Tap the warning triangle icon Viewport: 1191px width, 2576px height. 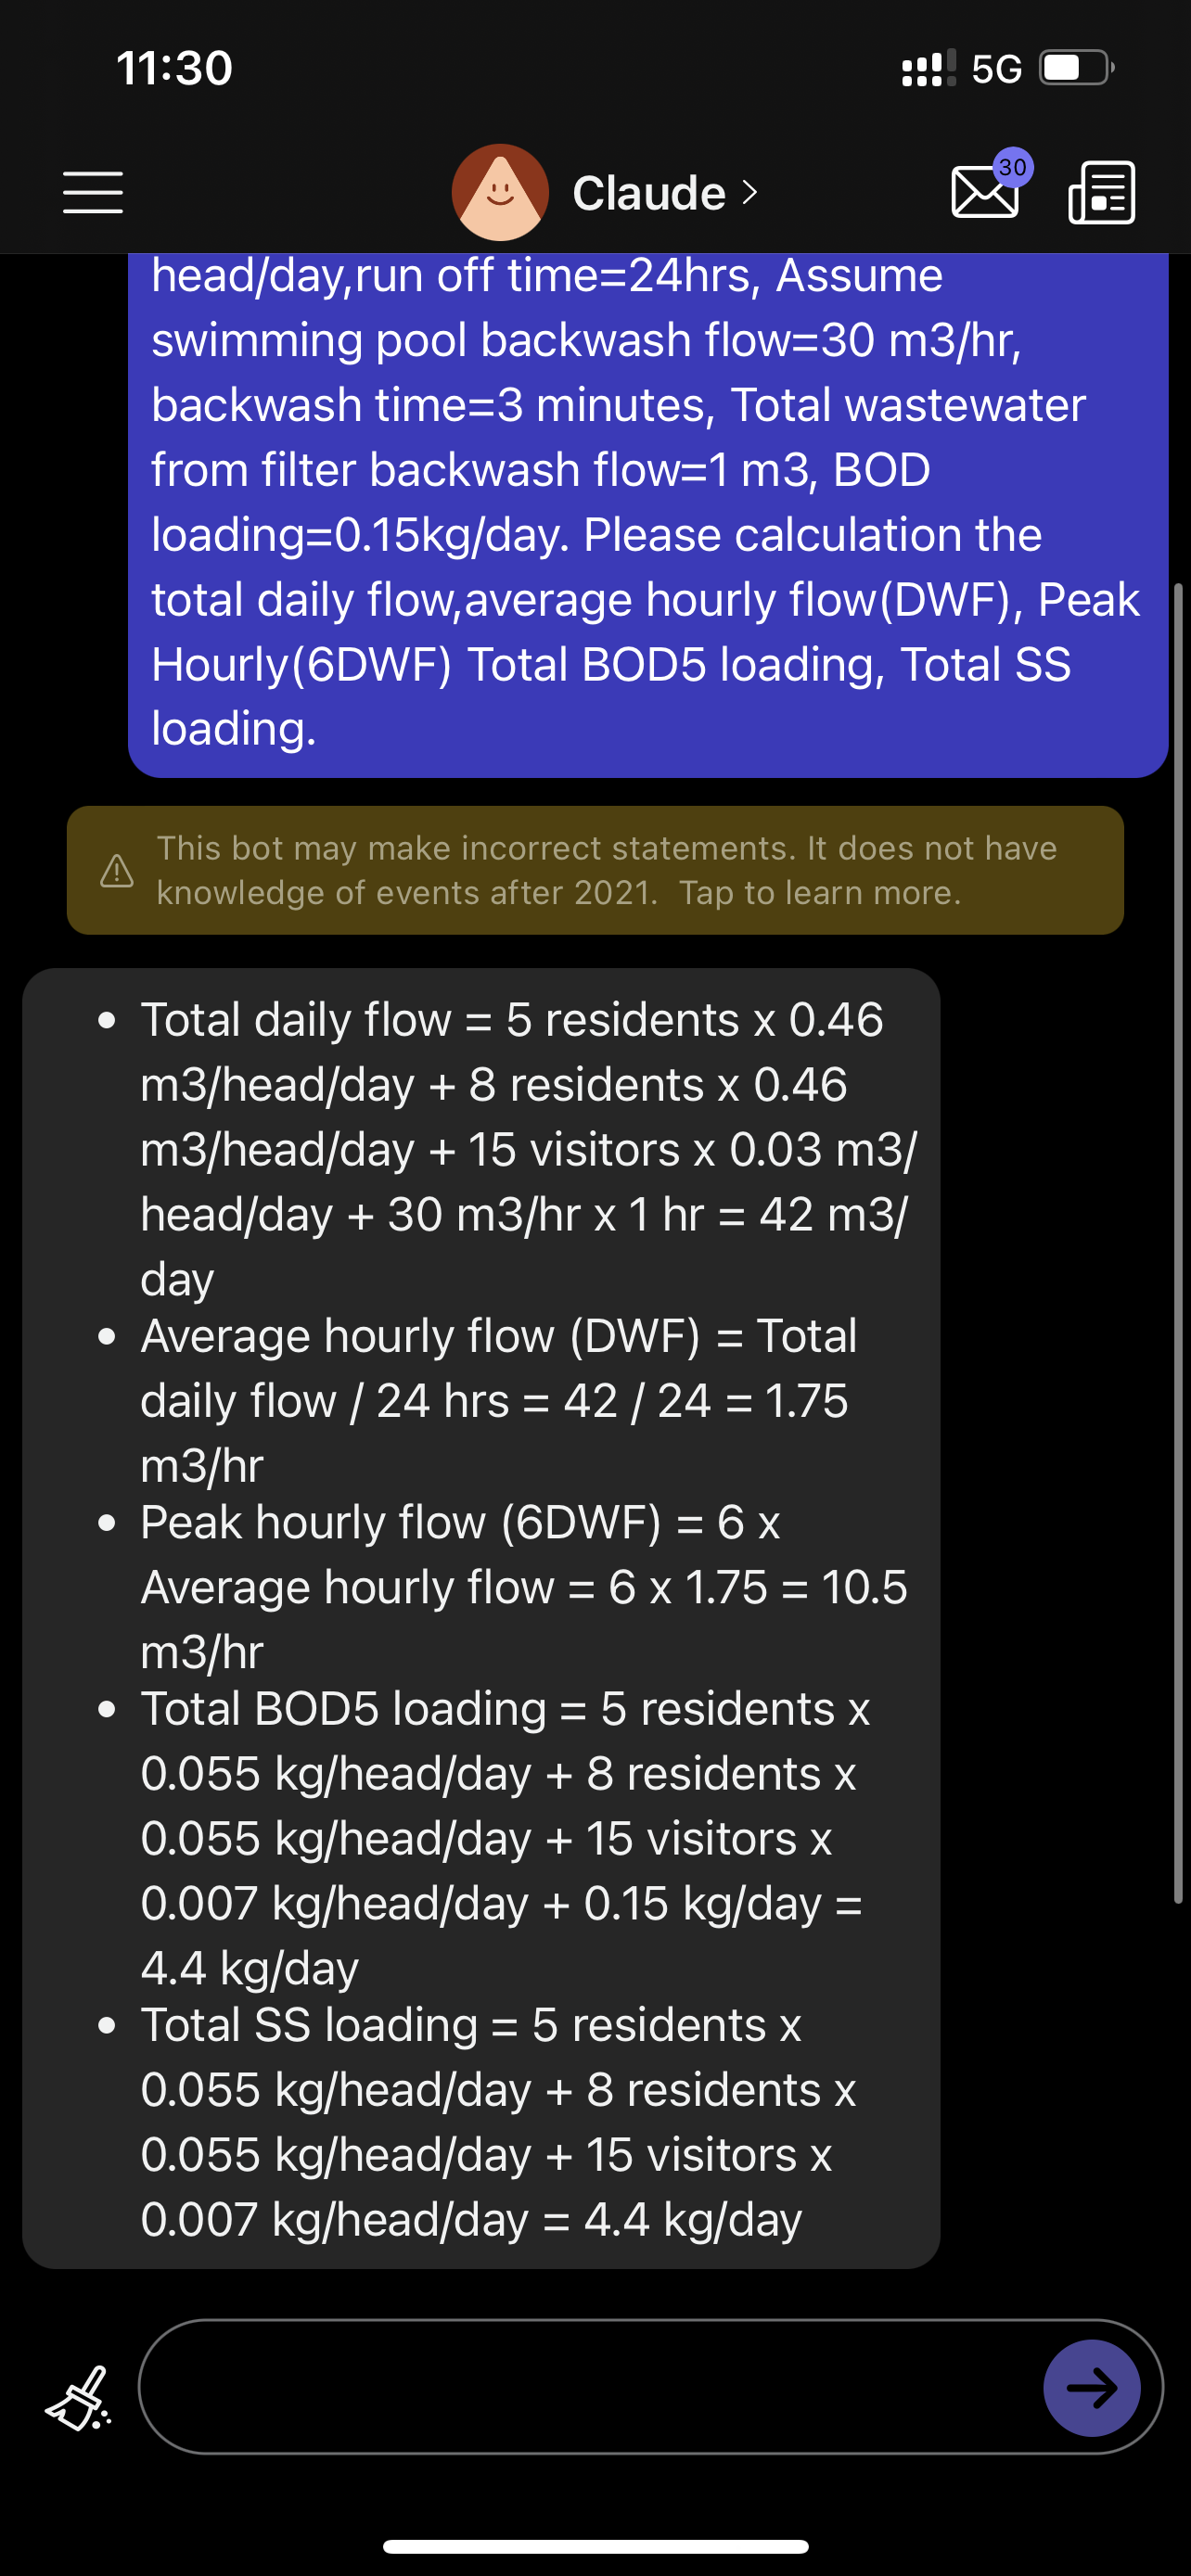[x=117, y=870]
